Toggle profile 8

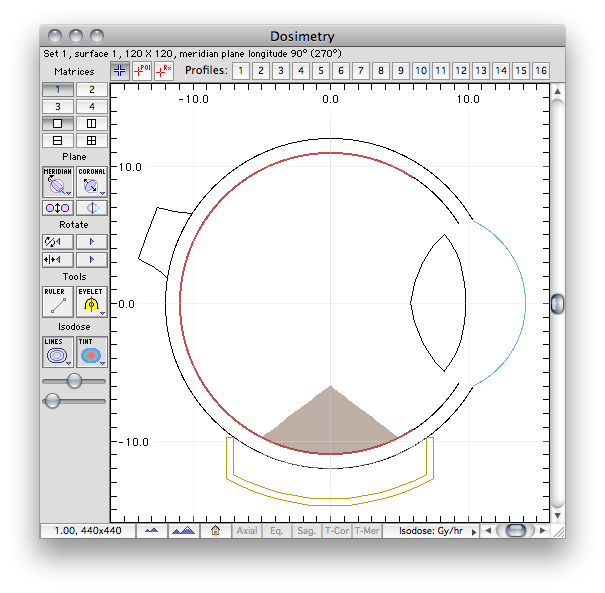point(381,71)
